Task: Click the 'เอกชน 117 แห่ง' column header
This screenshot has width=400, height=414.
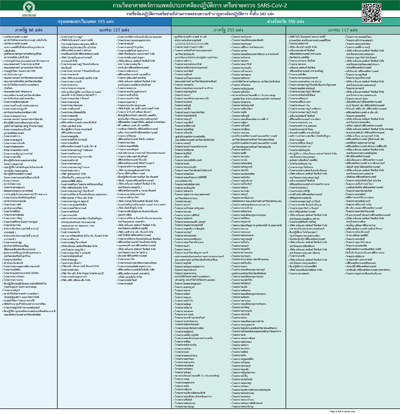Action: point(343,30)
